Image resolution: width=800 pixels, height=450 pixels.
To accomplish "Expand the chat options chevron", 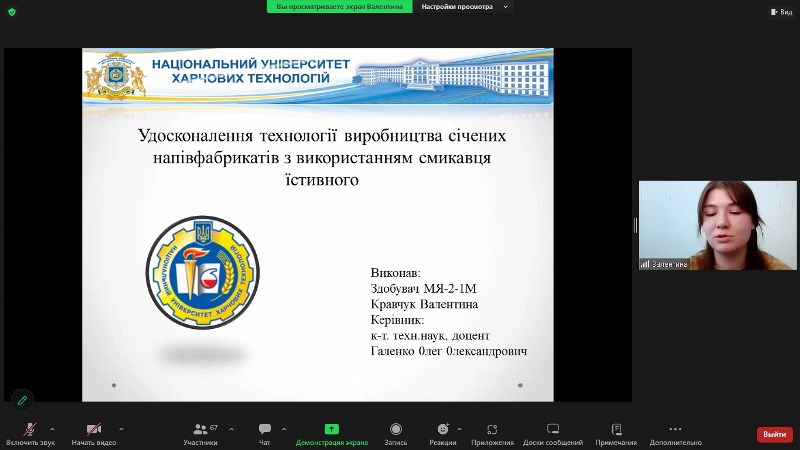I will (x=284, y=429).
